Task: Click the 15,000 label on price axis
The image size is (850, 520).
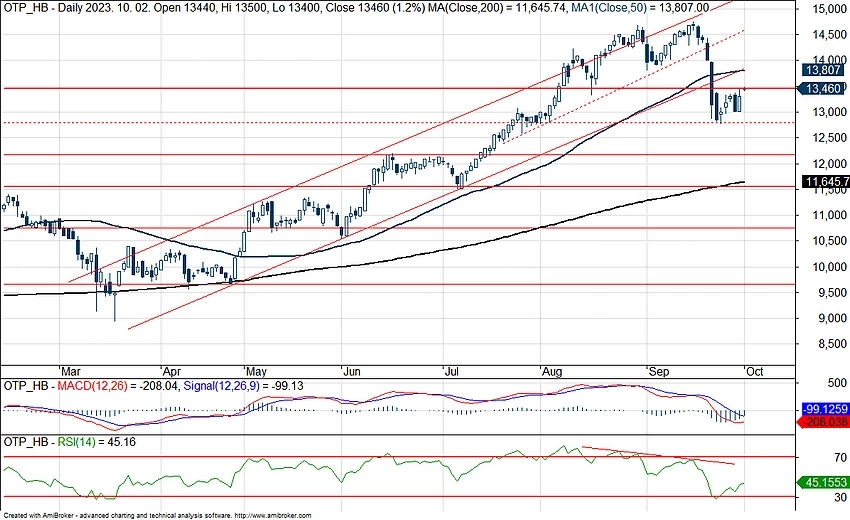Action: point(825,9)
